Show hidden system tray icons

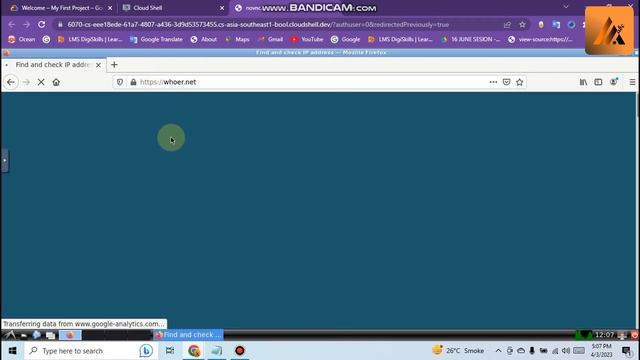pos(498,351)
